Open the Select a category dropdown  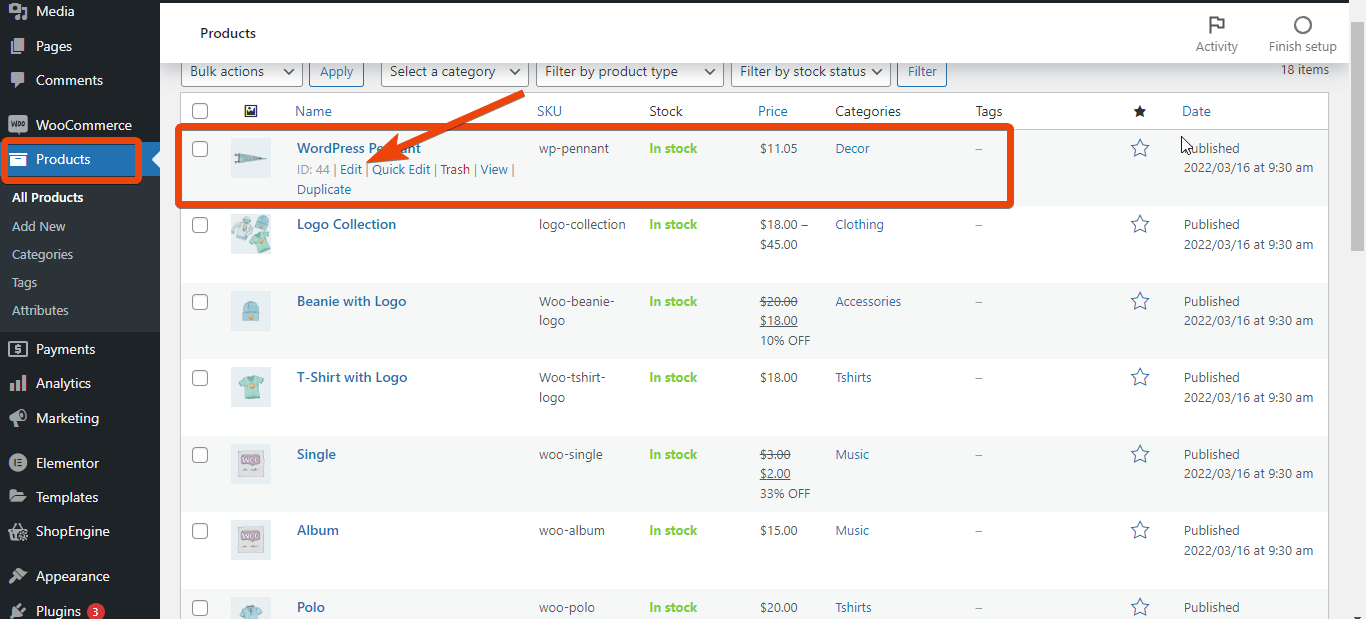[x=455, y=72]
